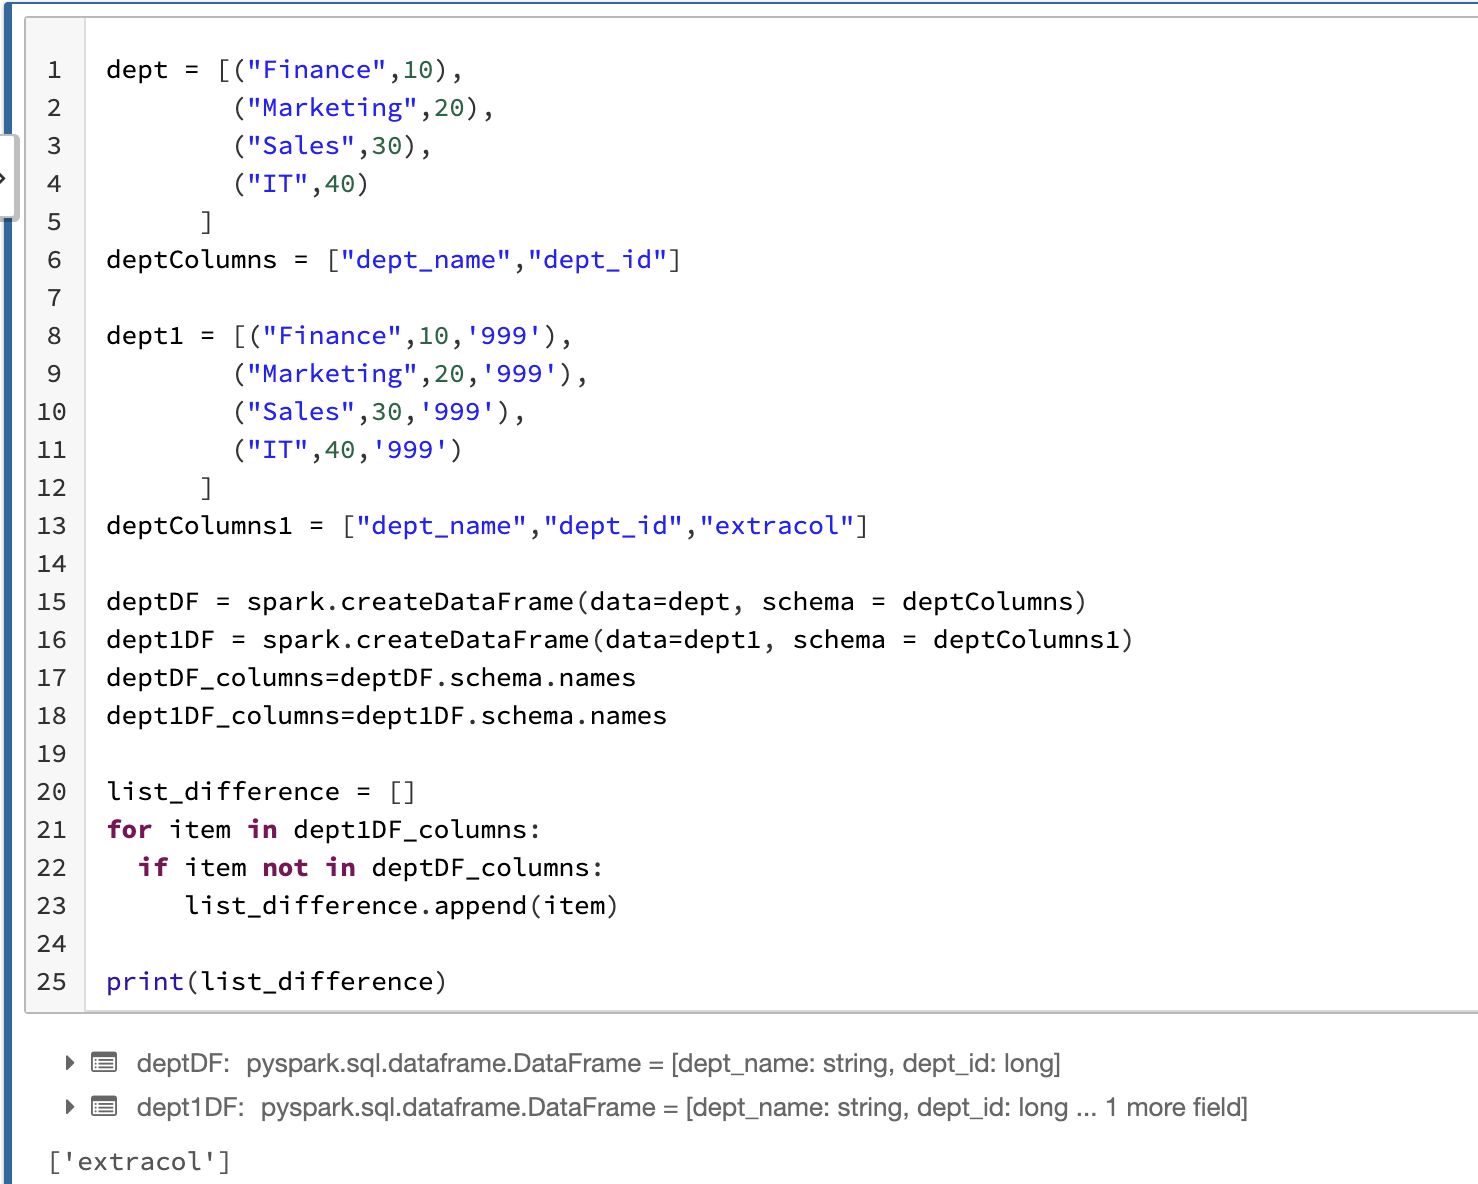Click the deptDF_columns=deptDF.schema.names line
This screenshot has height=1184, width=1478.
pos(371,677)
